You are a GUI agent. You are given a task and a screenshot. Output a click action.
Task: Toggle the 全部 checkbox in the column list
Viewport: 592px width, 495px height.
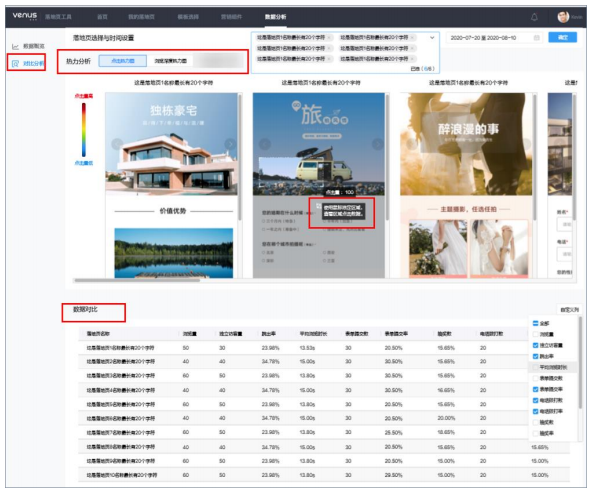[535, 324]
